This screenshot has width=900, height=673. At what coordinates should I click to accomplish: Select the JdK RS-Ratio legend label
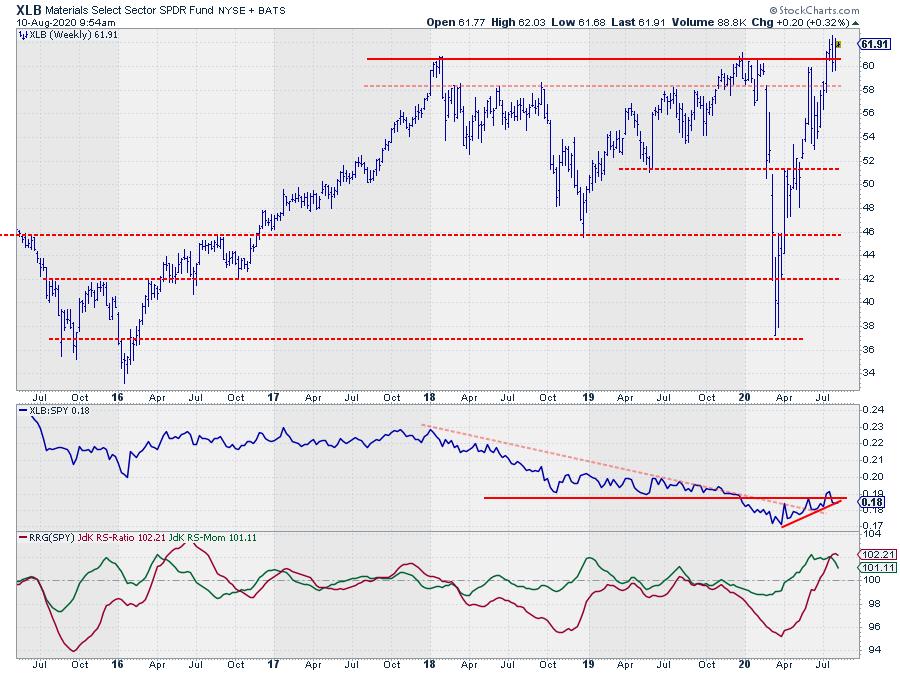(111, 539)
